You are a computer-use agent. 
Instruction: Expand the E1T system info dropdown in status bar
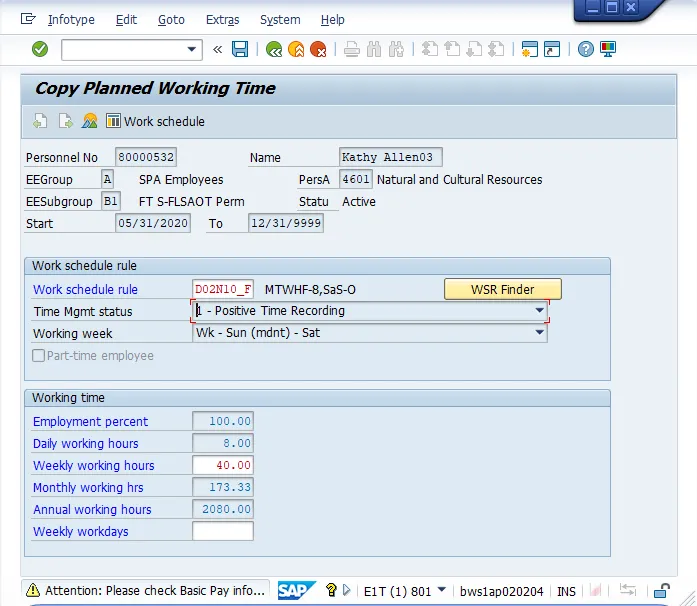click(x=441, y=591)
